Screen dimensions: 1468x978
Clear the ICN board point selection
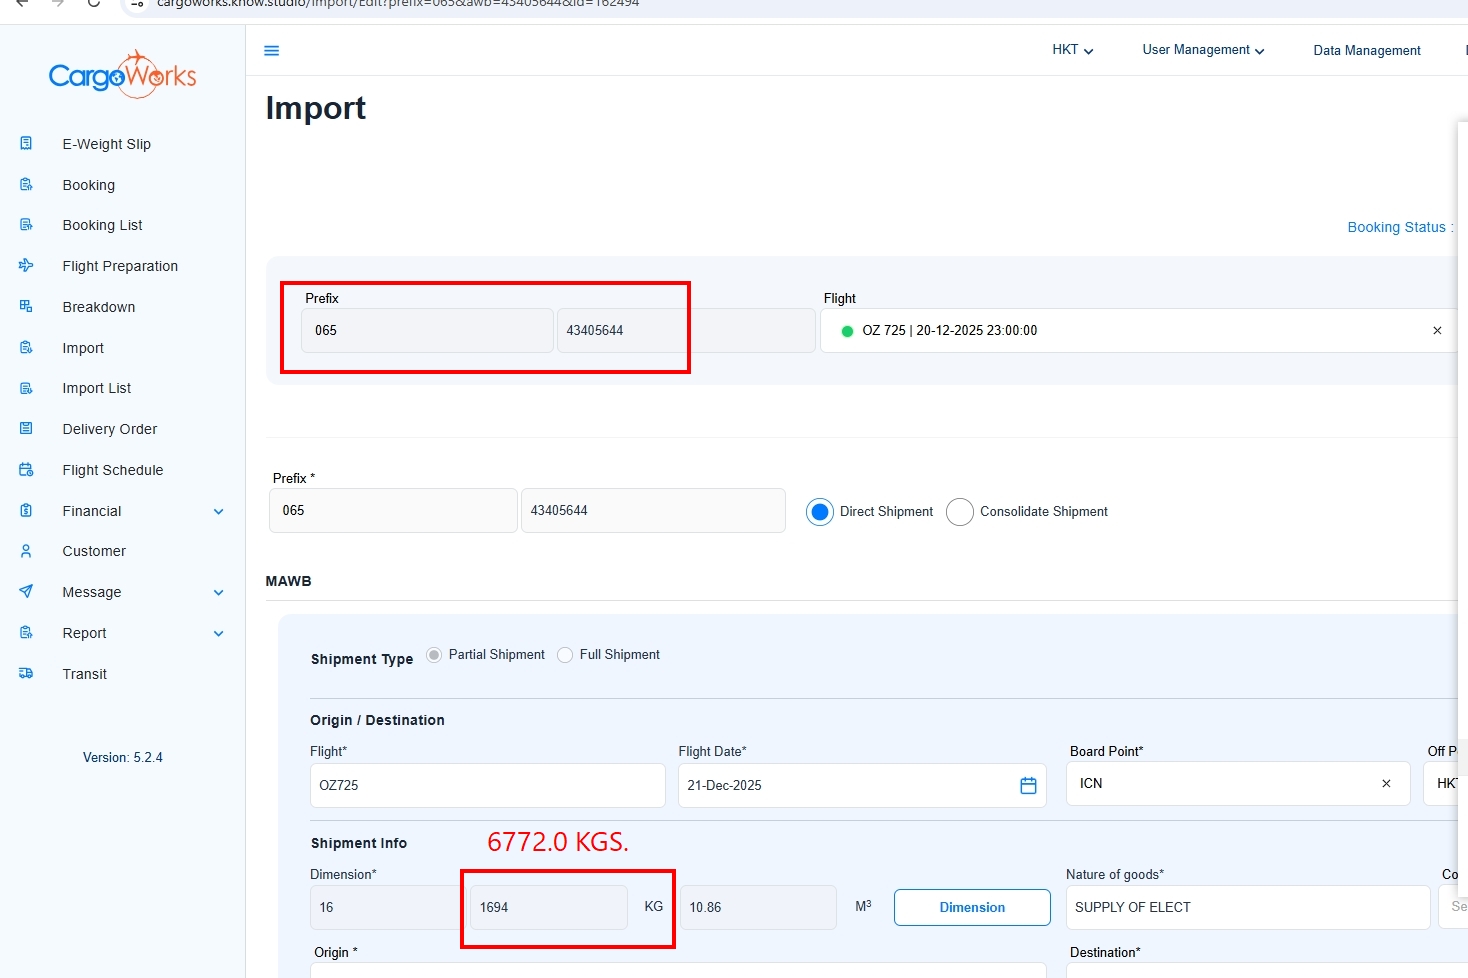[1386, 784]
